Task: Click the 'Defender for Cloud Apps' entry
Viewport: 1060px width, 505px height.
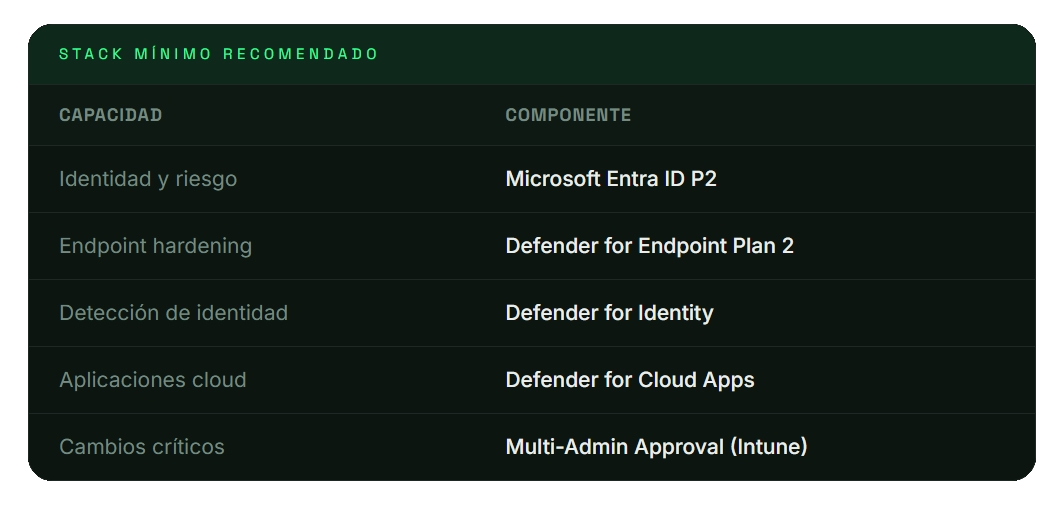Action: (x=630, y=380)
